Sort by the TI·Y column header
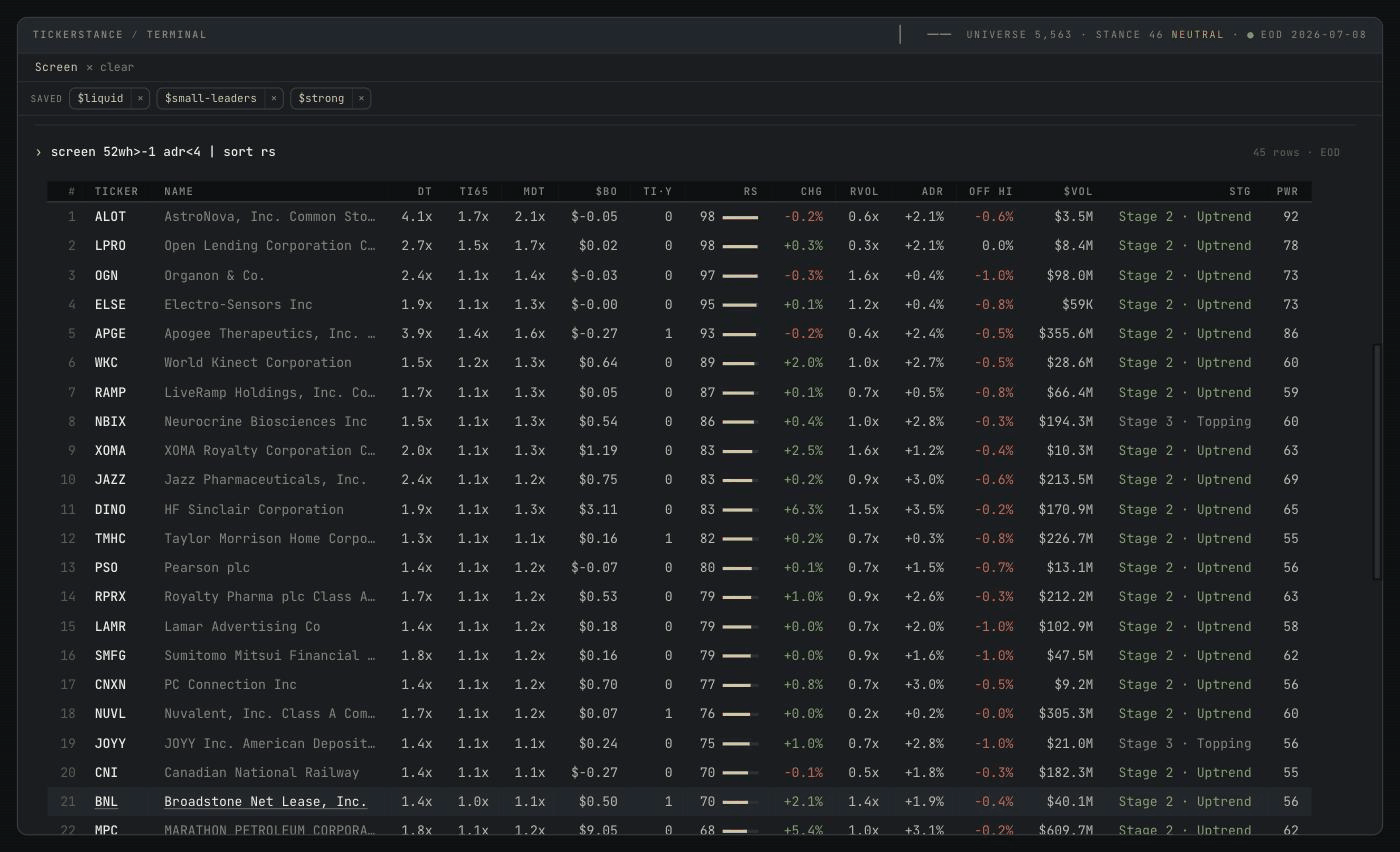The width and height of the screenshot is (1400, 852). (657, 191)
